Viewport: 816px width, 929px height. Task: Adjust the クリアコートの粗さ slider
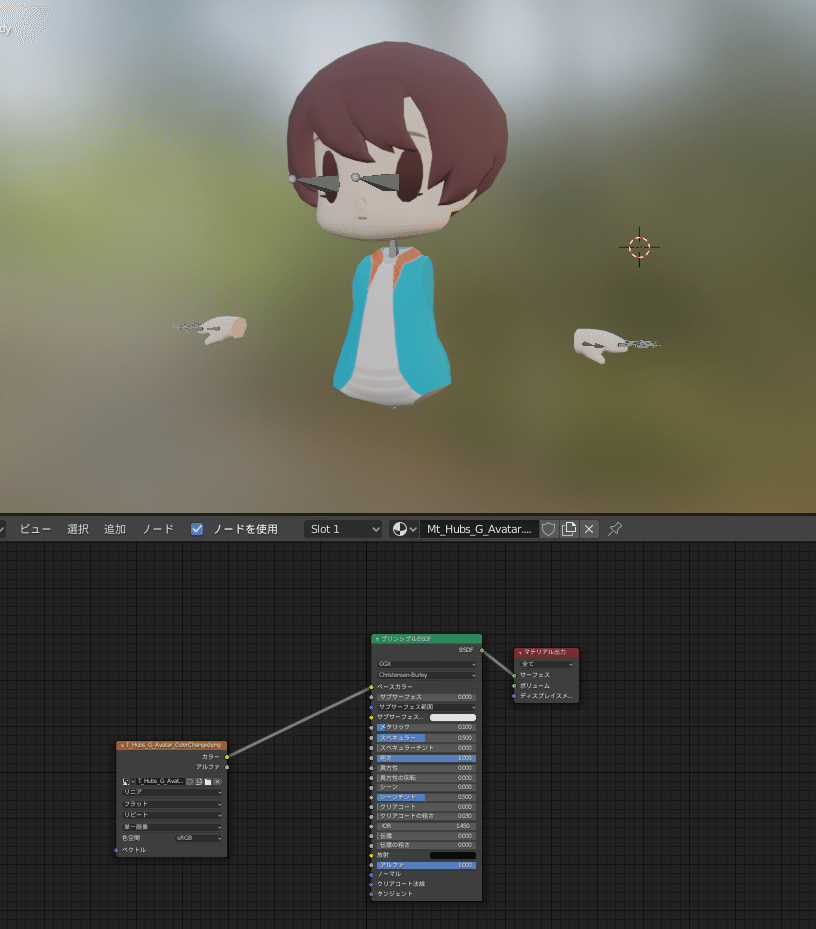click(427, 816)
